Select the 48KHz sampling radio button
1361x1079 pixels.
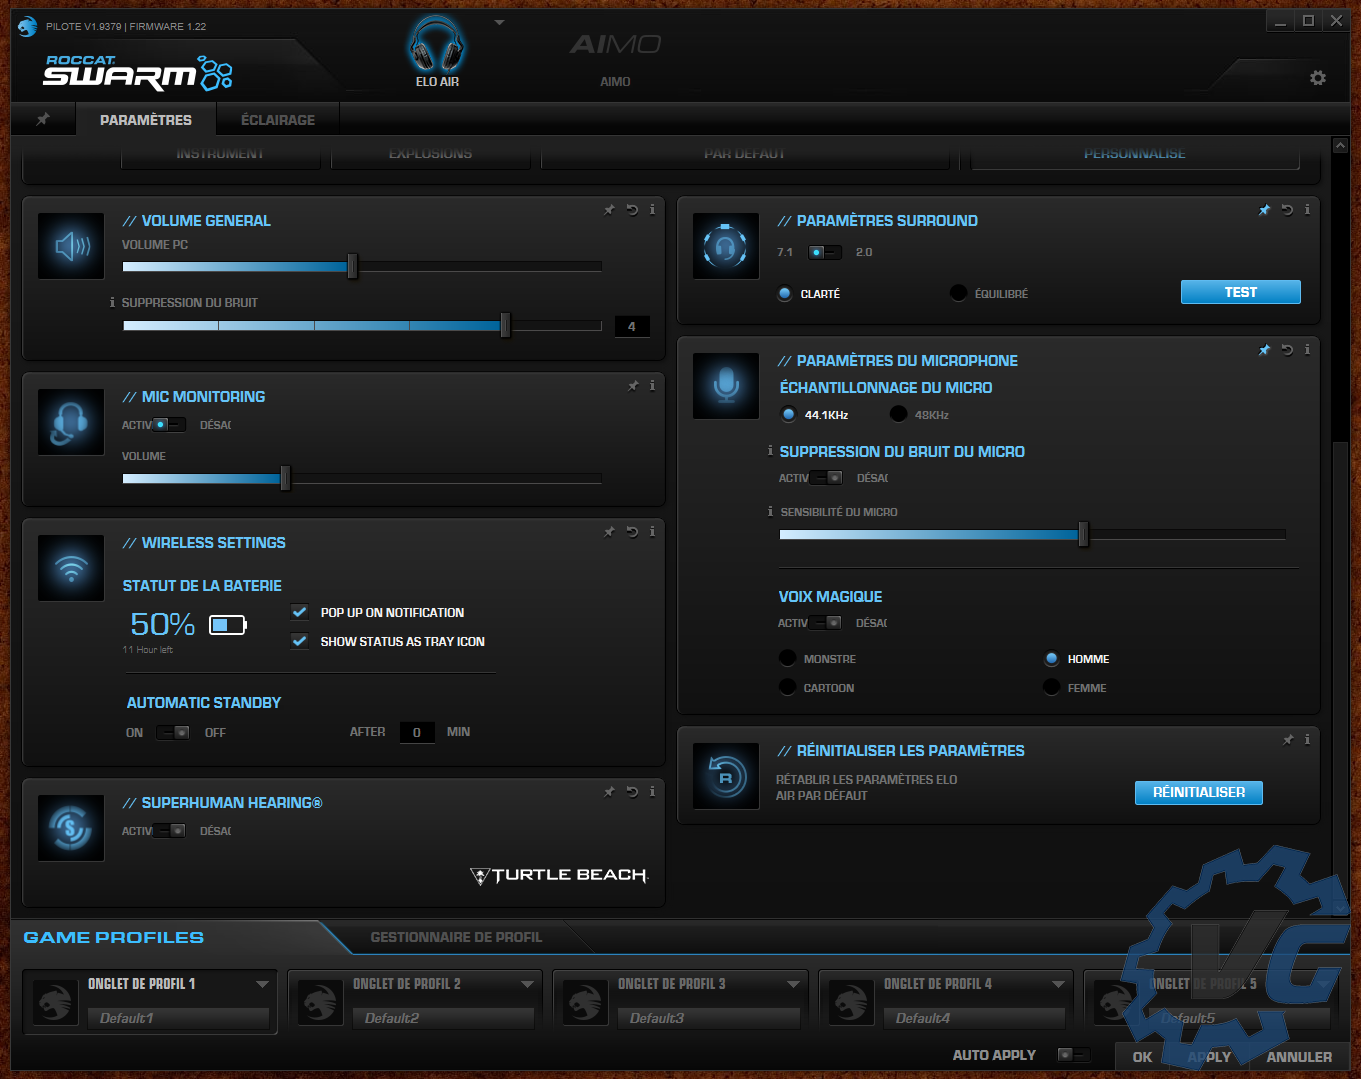coord(898,414)
